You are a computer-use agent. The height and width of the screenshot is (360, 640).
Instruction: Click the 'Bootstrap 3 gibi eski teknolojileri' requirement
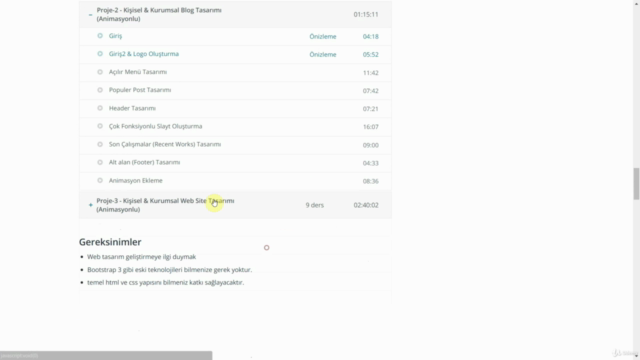170,270
